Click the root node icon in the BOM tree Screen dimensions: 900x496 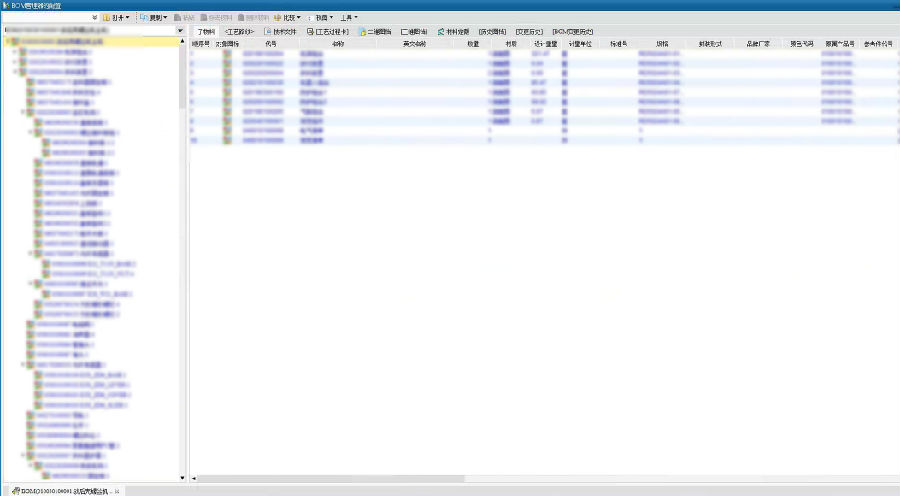[x=16, y=42]
